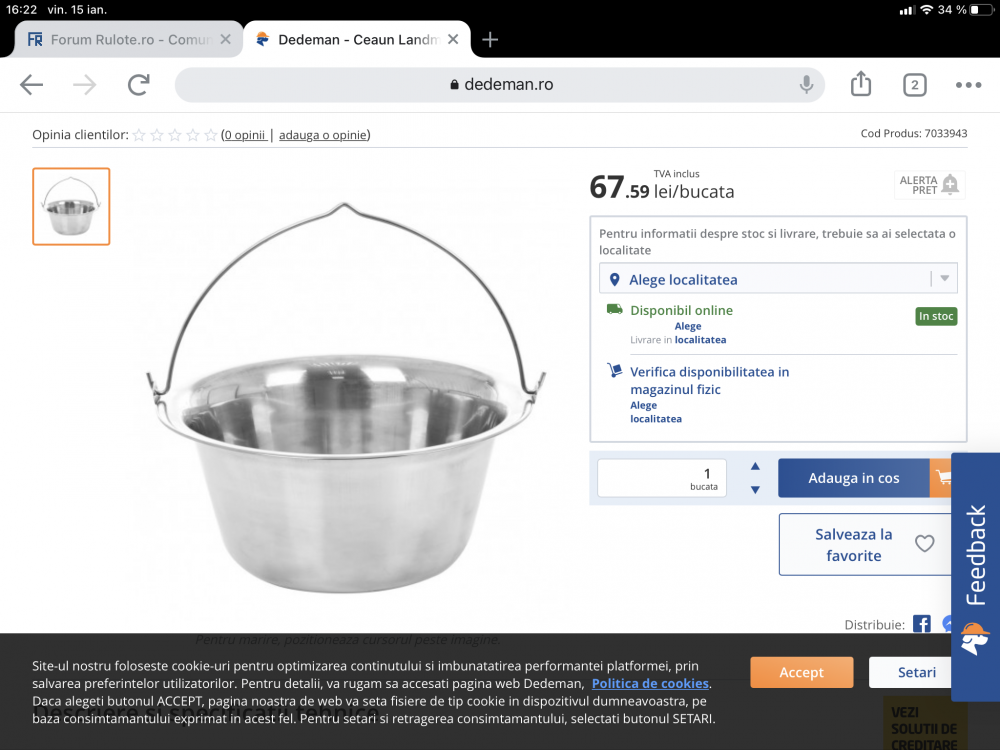The height and width of the screenshot is (750, 1000).
Task: Show the open tabs switcher
Action: pyautogui.click(x=914, y=85)
